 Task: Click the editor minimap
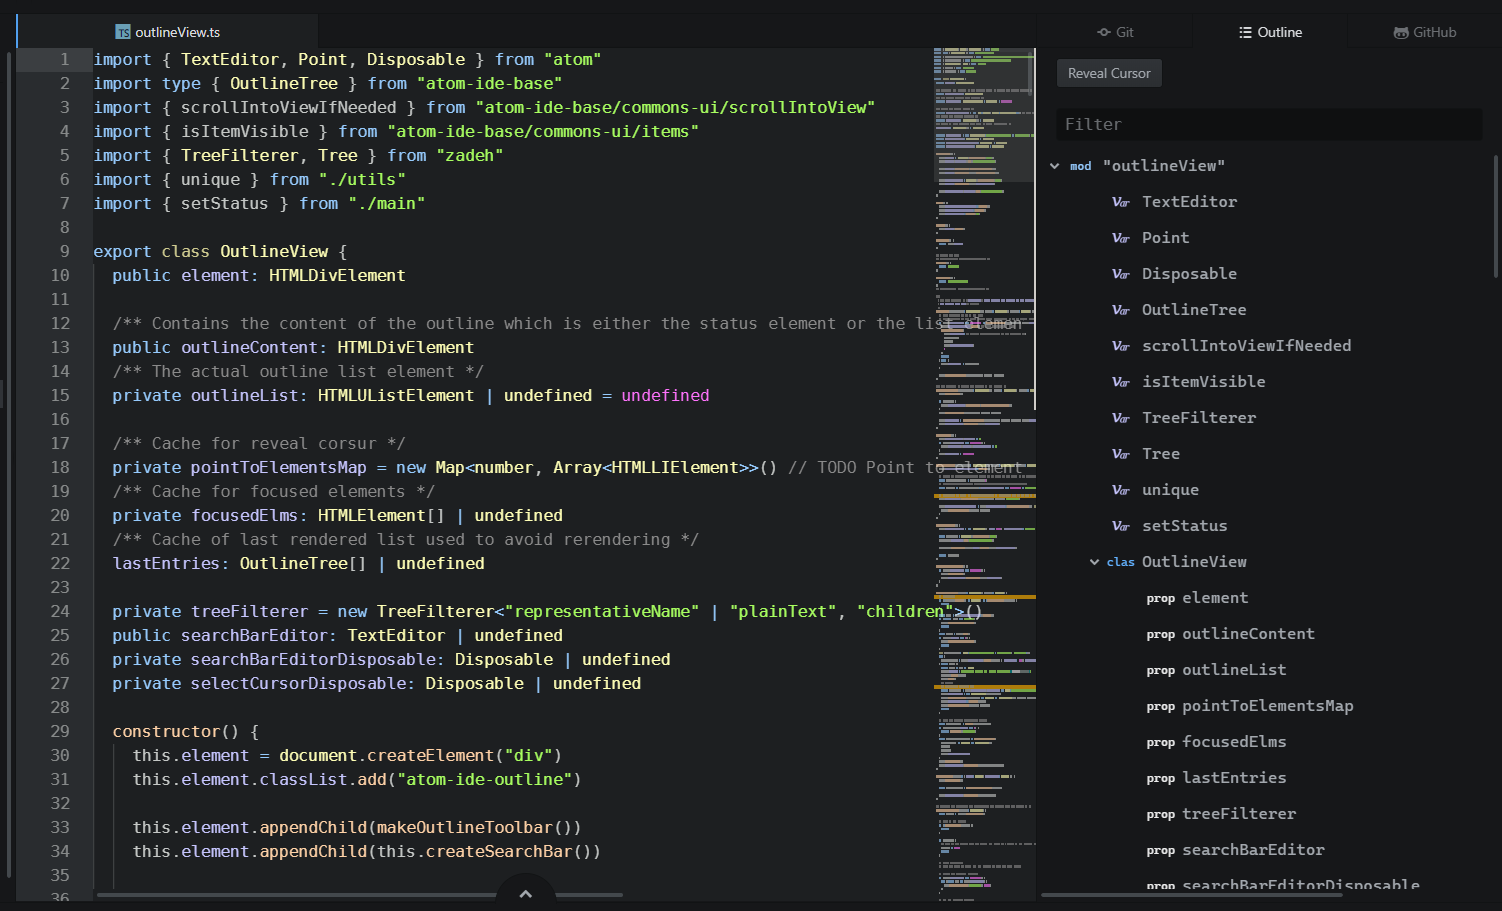coord(985,474)
